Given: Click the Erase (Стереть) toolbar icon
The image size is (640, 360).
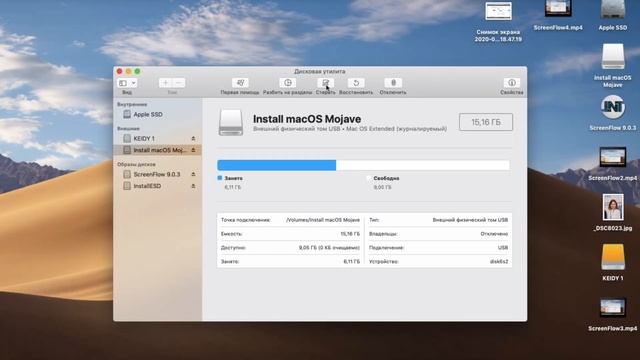Looking at the screenshot, I should 325,83.
